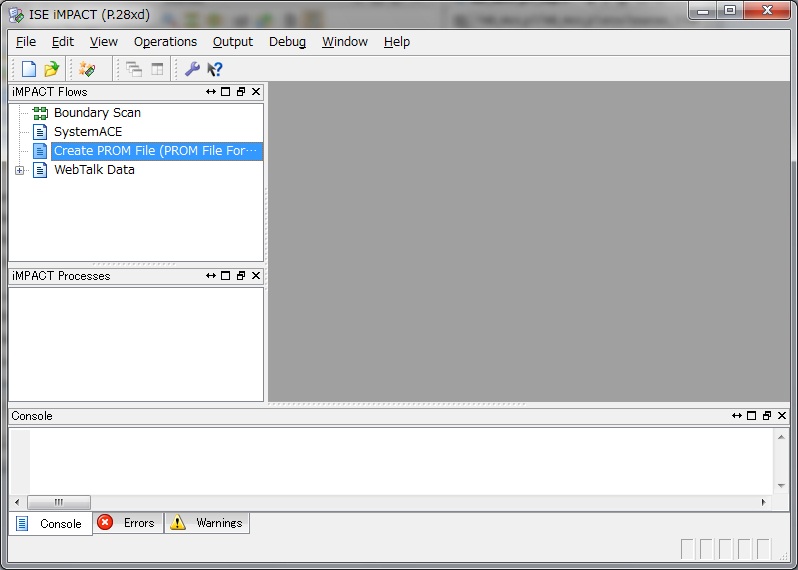Undock the iMPACT Processes panel
The image size is (798, 570).
point(241,275)
